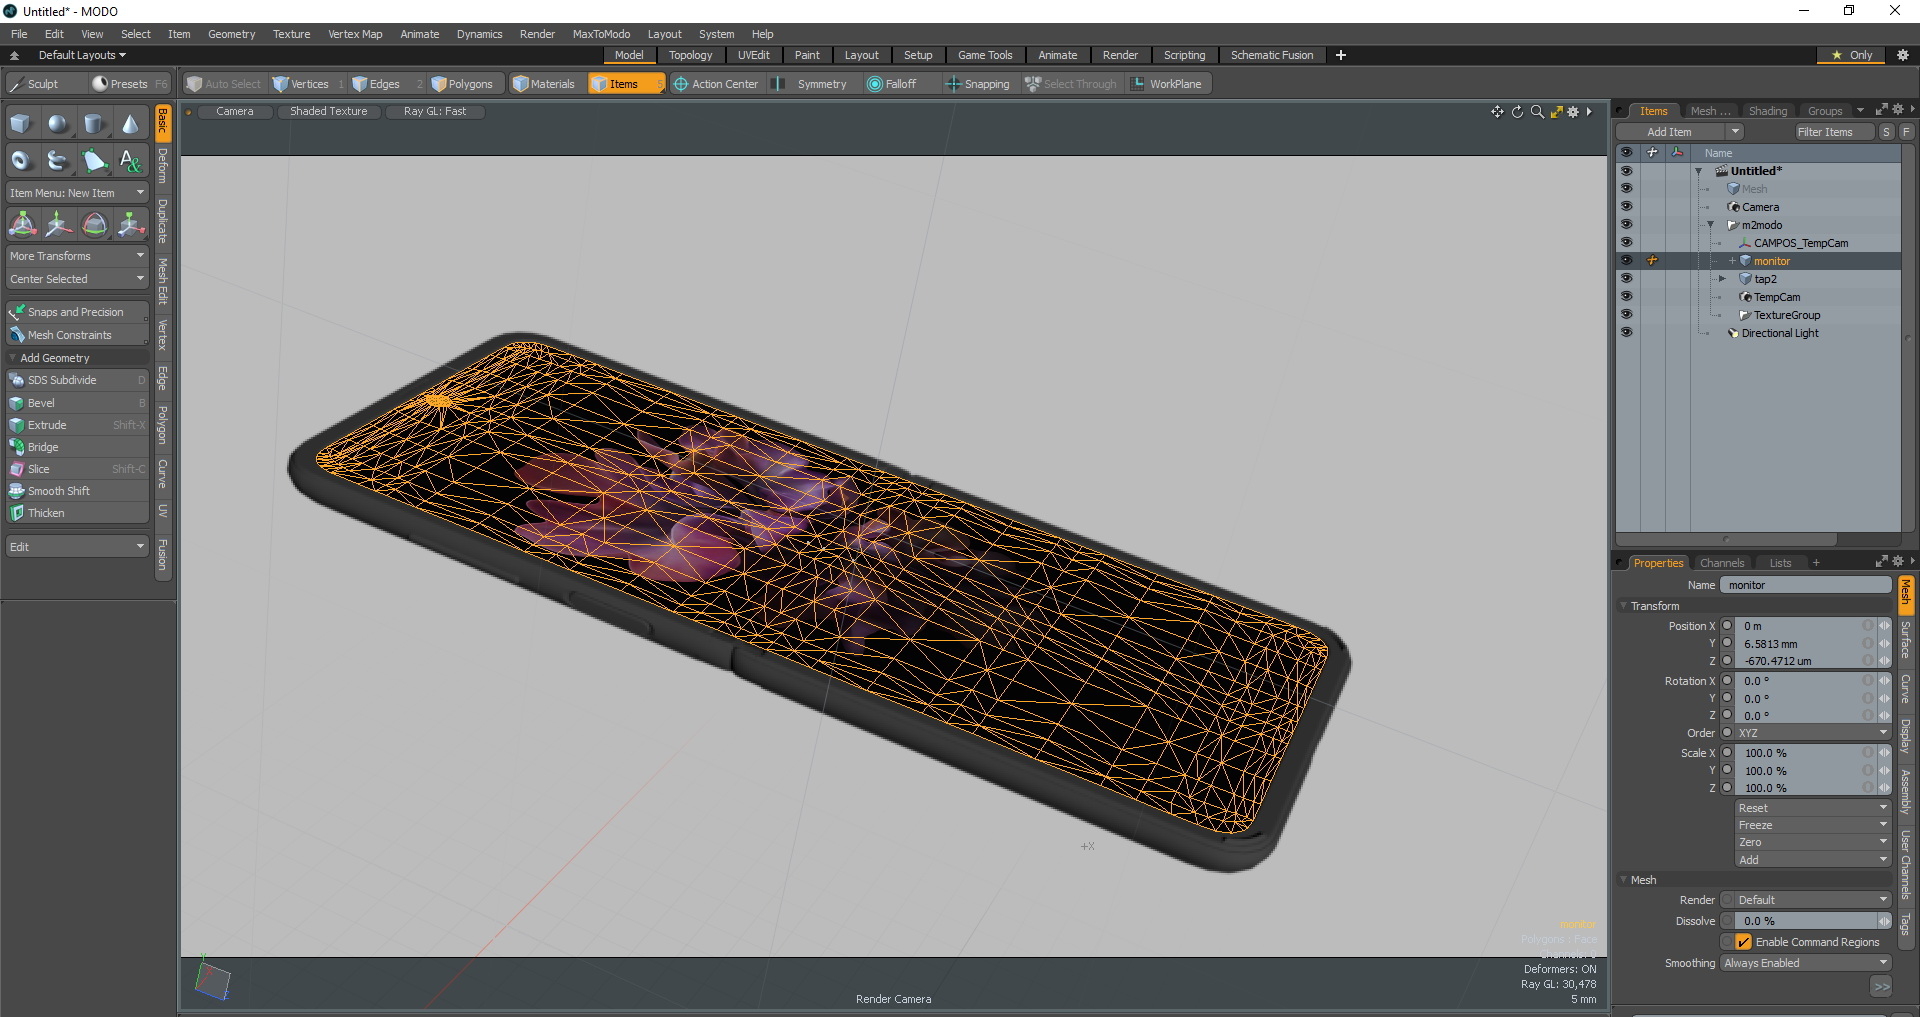Select the A& Text tool
The width and height of the screenshot is (1920, 1017).
pyautogui.click(x=130, y=160)
